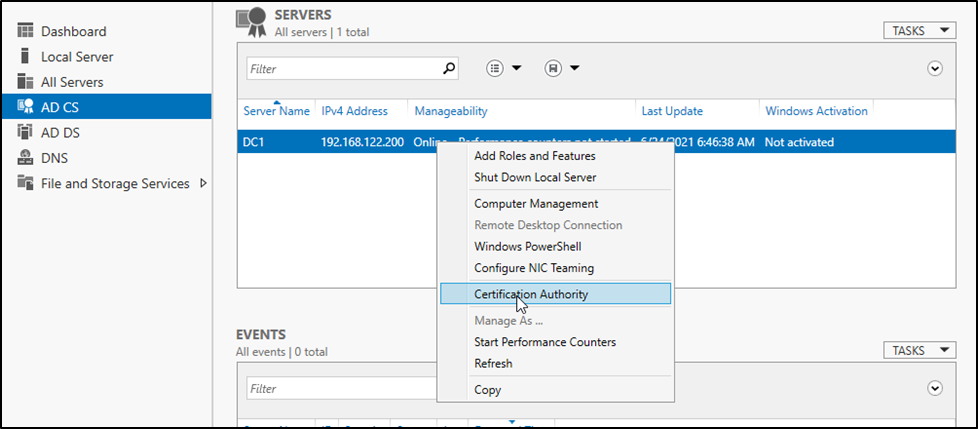The width and height of the screenshot is (978, 429).
Task: Click the AD DS sidebar icon
Action: [26, 132]
